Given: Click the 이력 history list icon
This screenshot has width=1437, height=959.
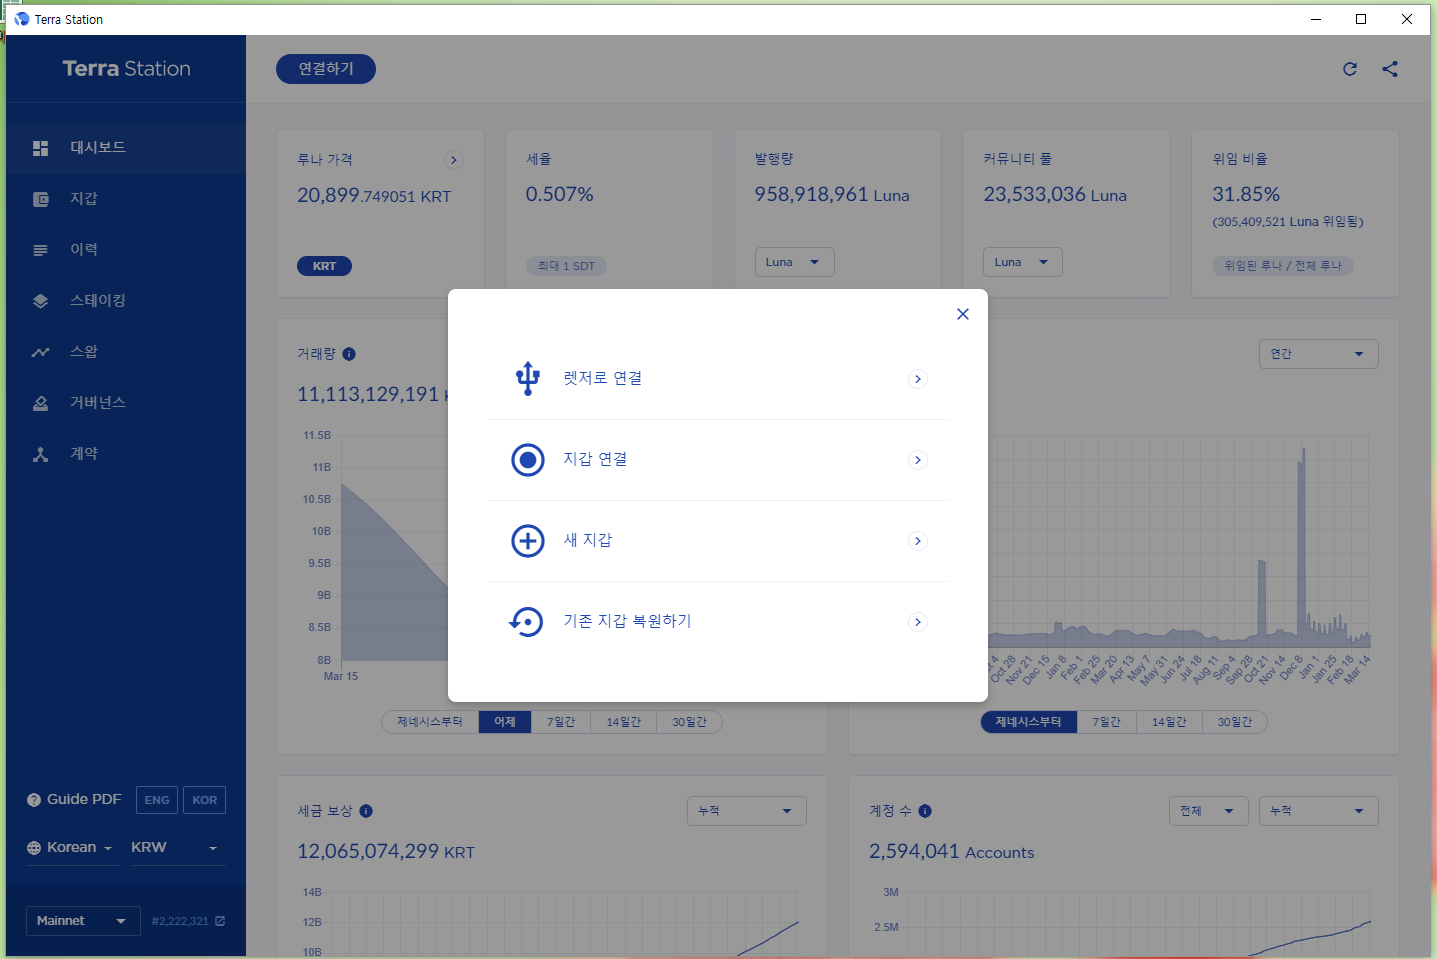Looking at the screenshot, I should click(41, 250).
